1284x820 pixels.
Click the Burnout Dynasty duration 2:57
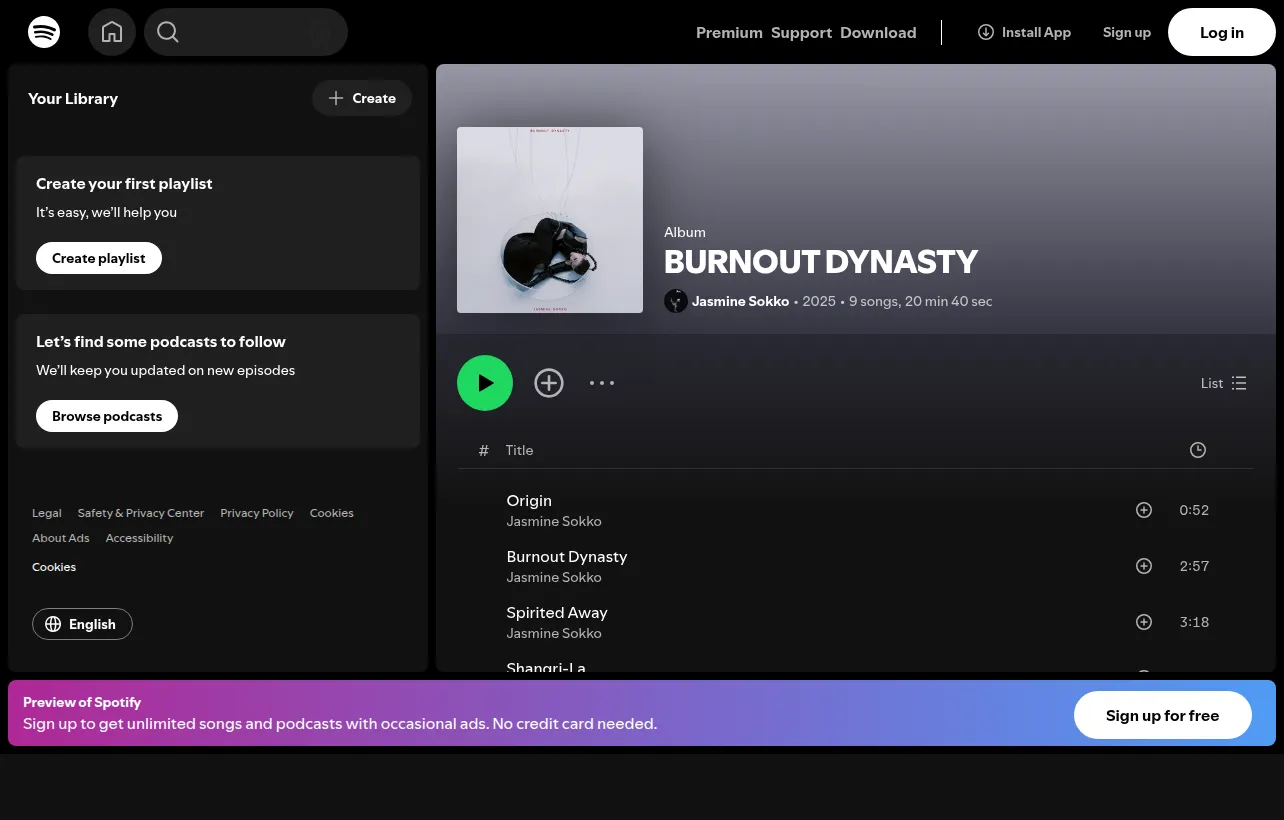(1194, 566)
